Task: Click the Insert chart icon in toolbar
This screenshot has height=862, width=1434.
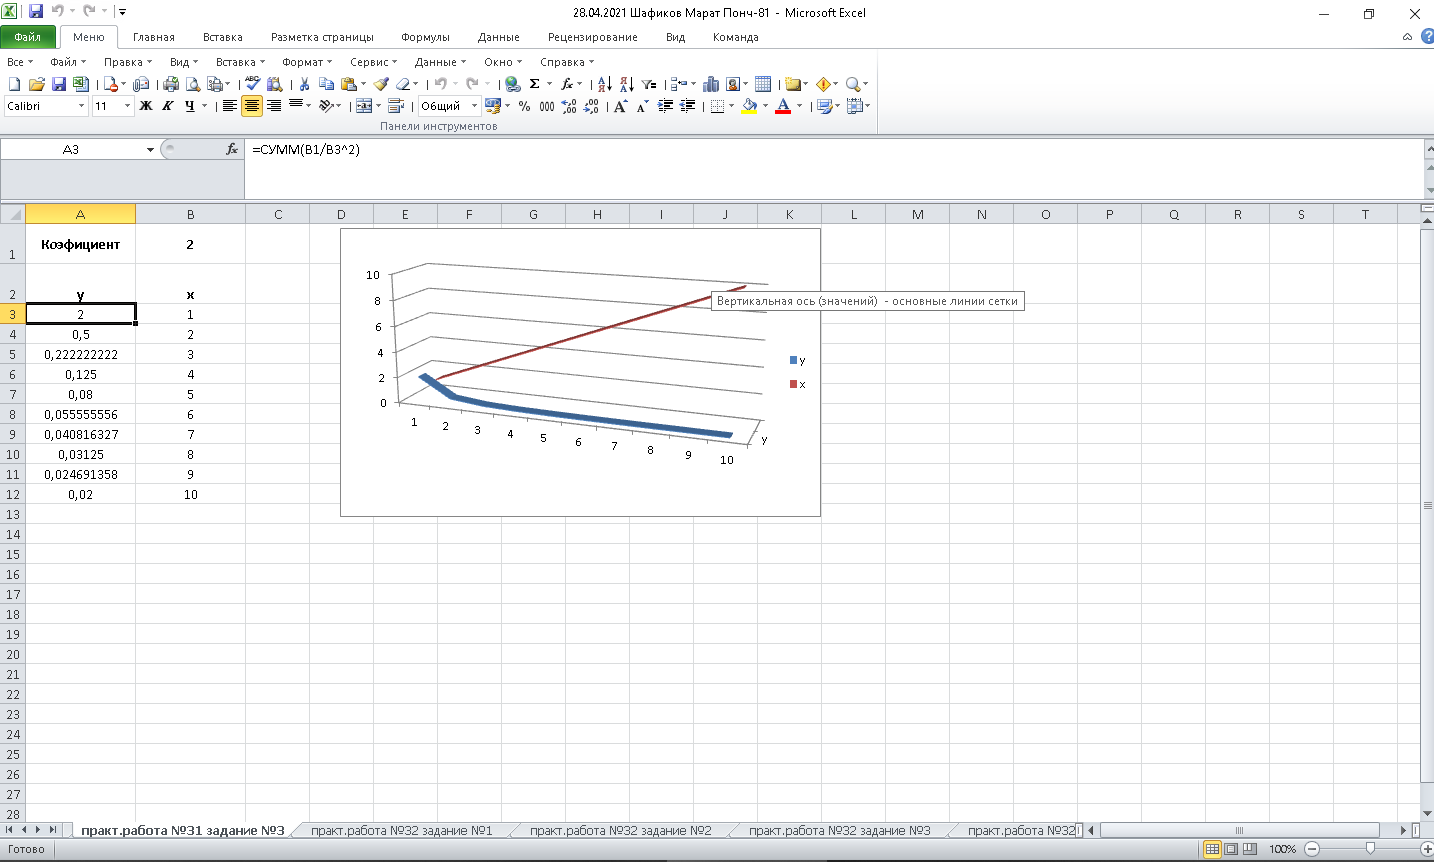Action: pos(711,84)
